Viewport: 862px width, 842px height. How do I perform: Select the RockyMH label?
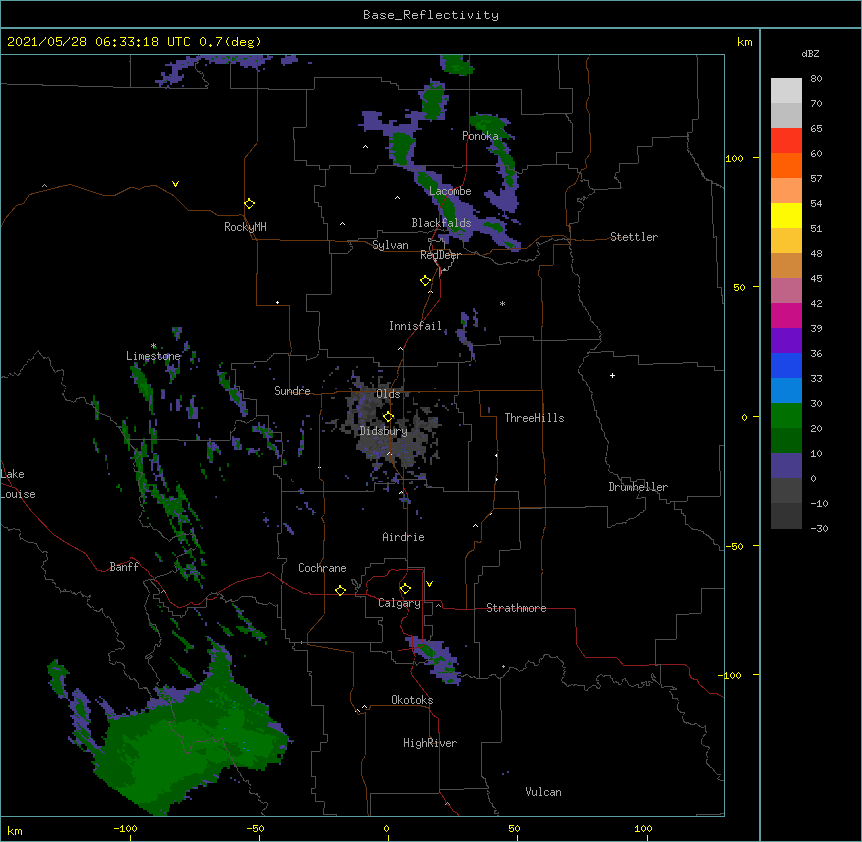pyautogui.click(x=245, y=227)
